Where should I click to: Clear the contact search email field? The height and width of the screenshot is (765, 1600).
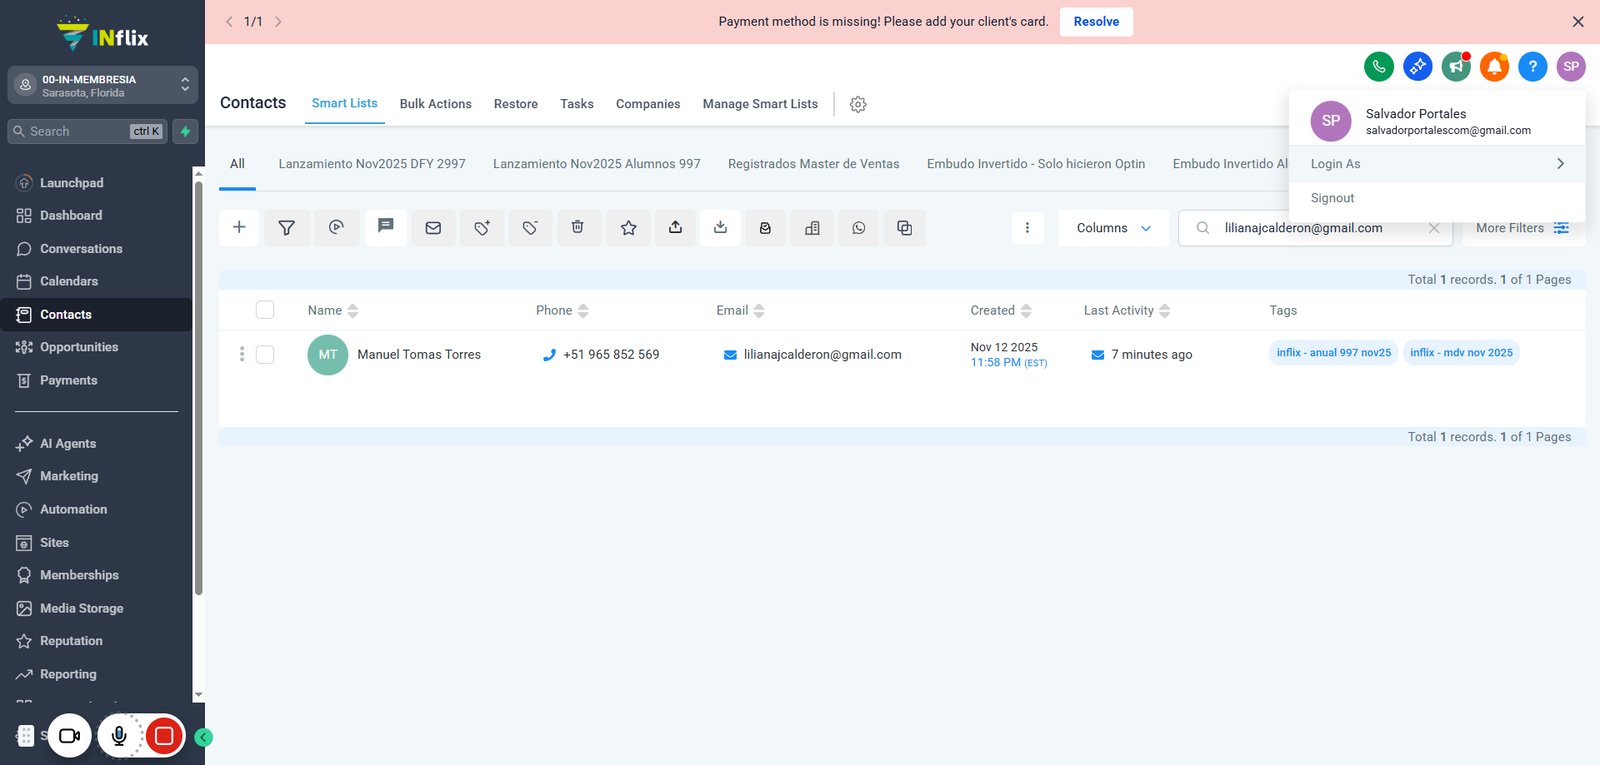(1434, 228)
